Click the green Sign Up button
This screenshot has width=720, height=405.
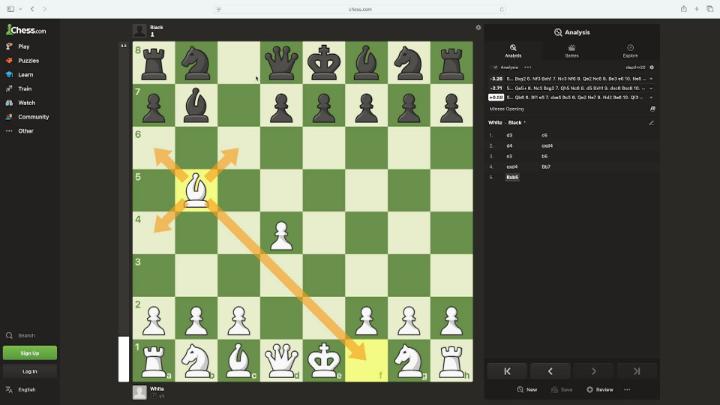coord(30,353)
